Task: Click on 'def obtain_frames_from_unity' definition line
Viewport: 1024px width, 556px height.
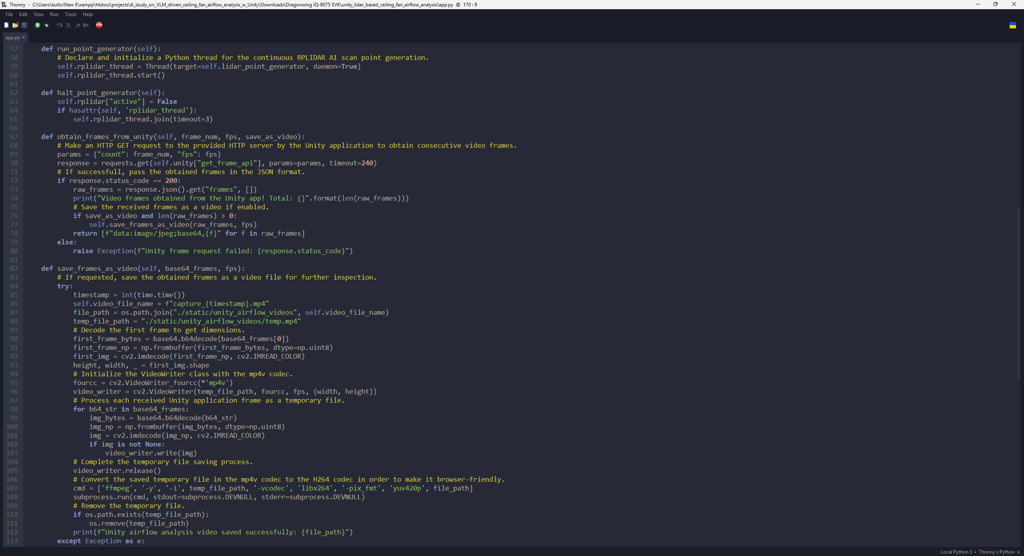Action: tap(172, 137)
